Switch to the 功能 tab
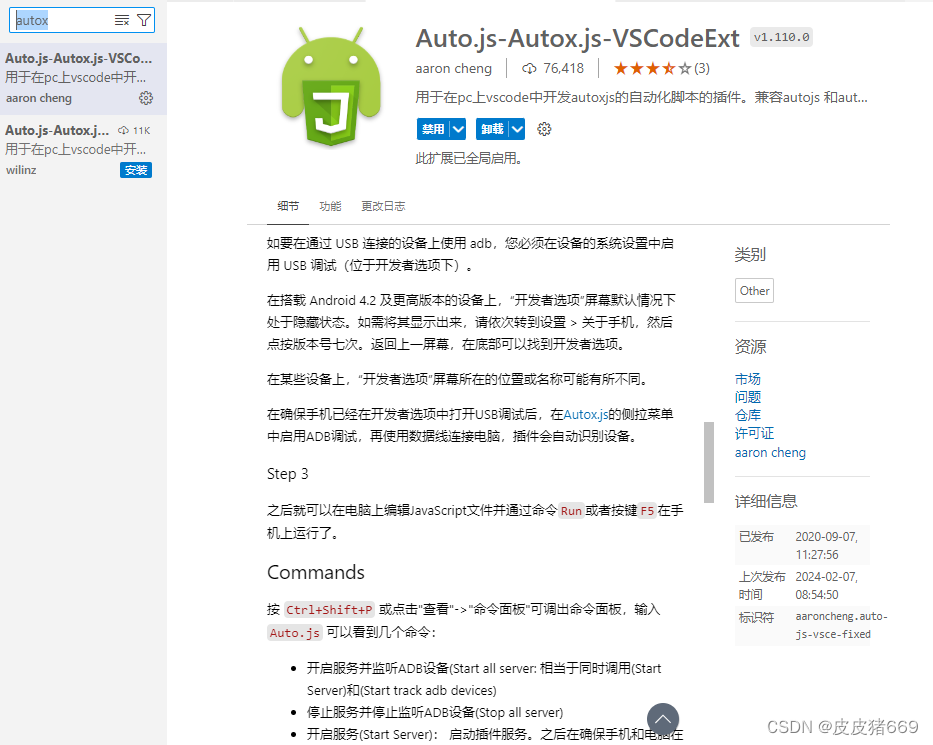The height and width of the screenshot is (745, 933). pyautogui.click(x=330, y=206)
